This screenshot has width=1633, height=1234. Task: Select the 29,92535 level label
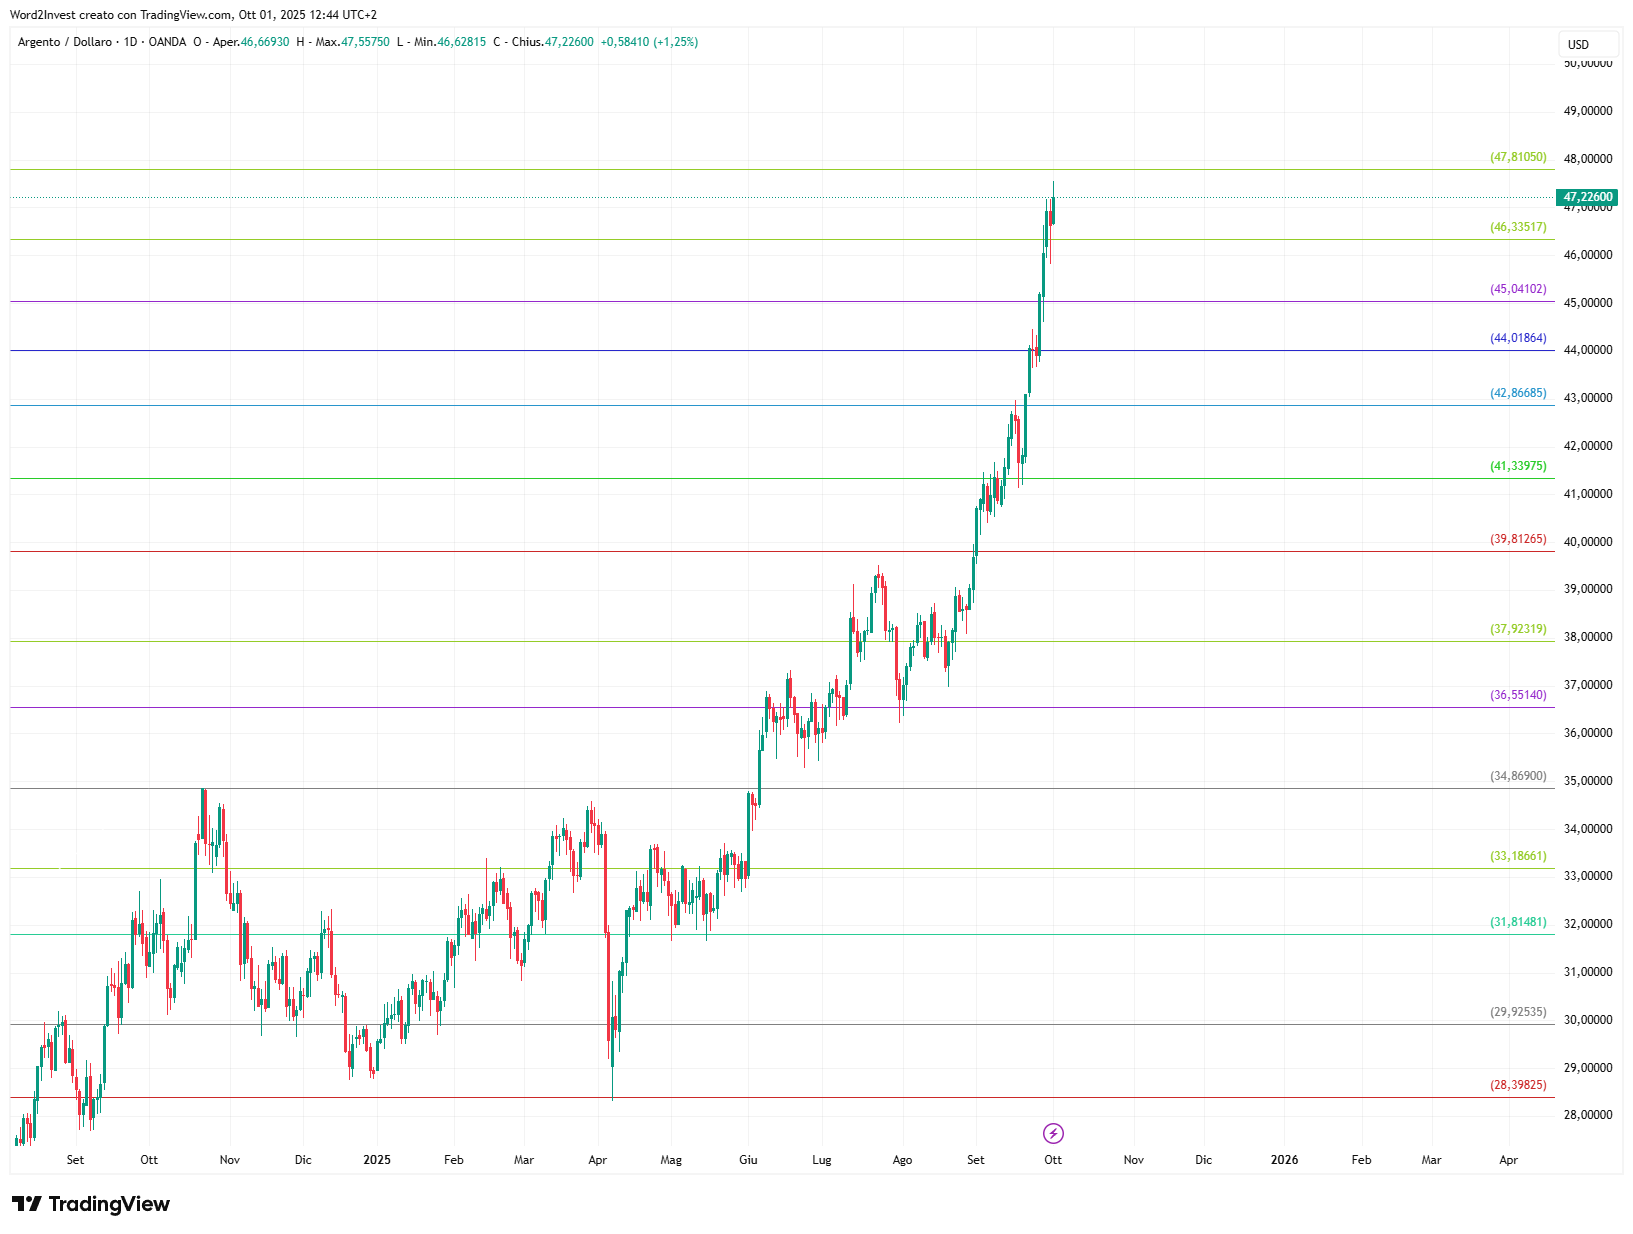pos(1518,1012)
